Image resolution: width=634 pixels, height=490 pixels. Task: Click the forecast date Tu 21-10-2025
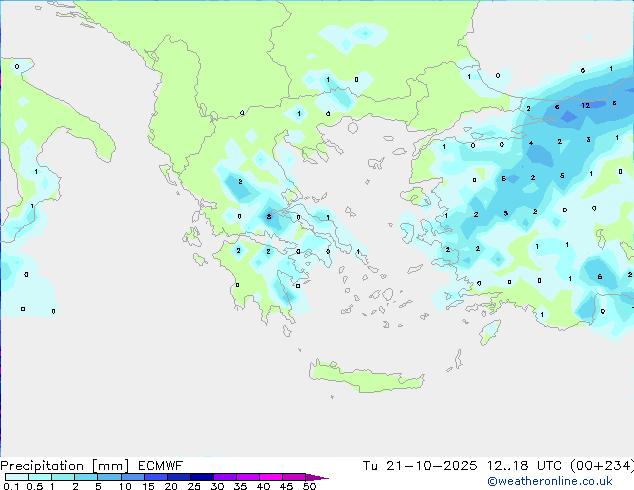(420, 466)
